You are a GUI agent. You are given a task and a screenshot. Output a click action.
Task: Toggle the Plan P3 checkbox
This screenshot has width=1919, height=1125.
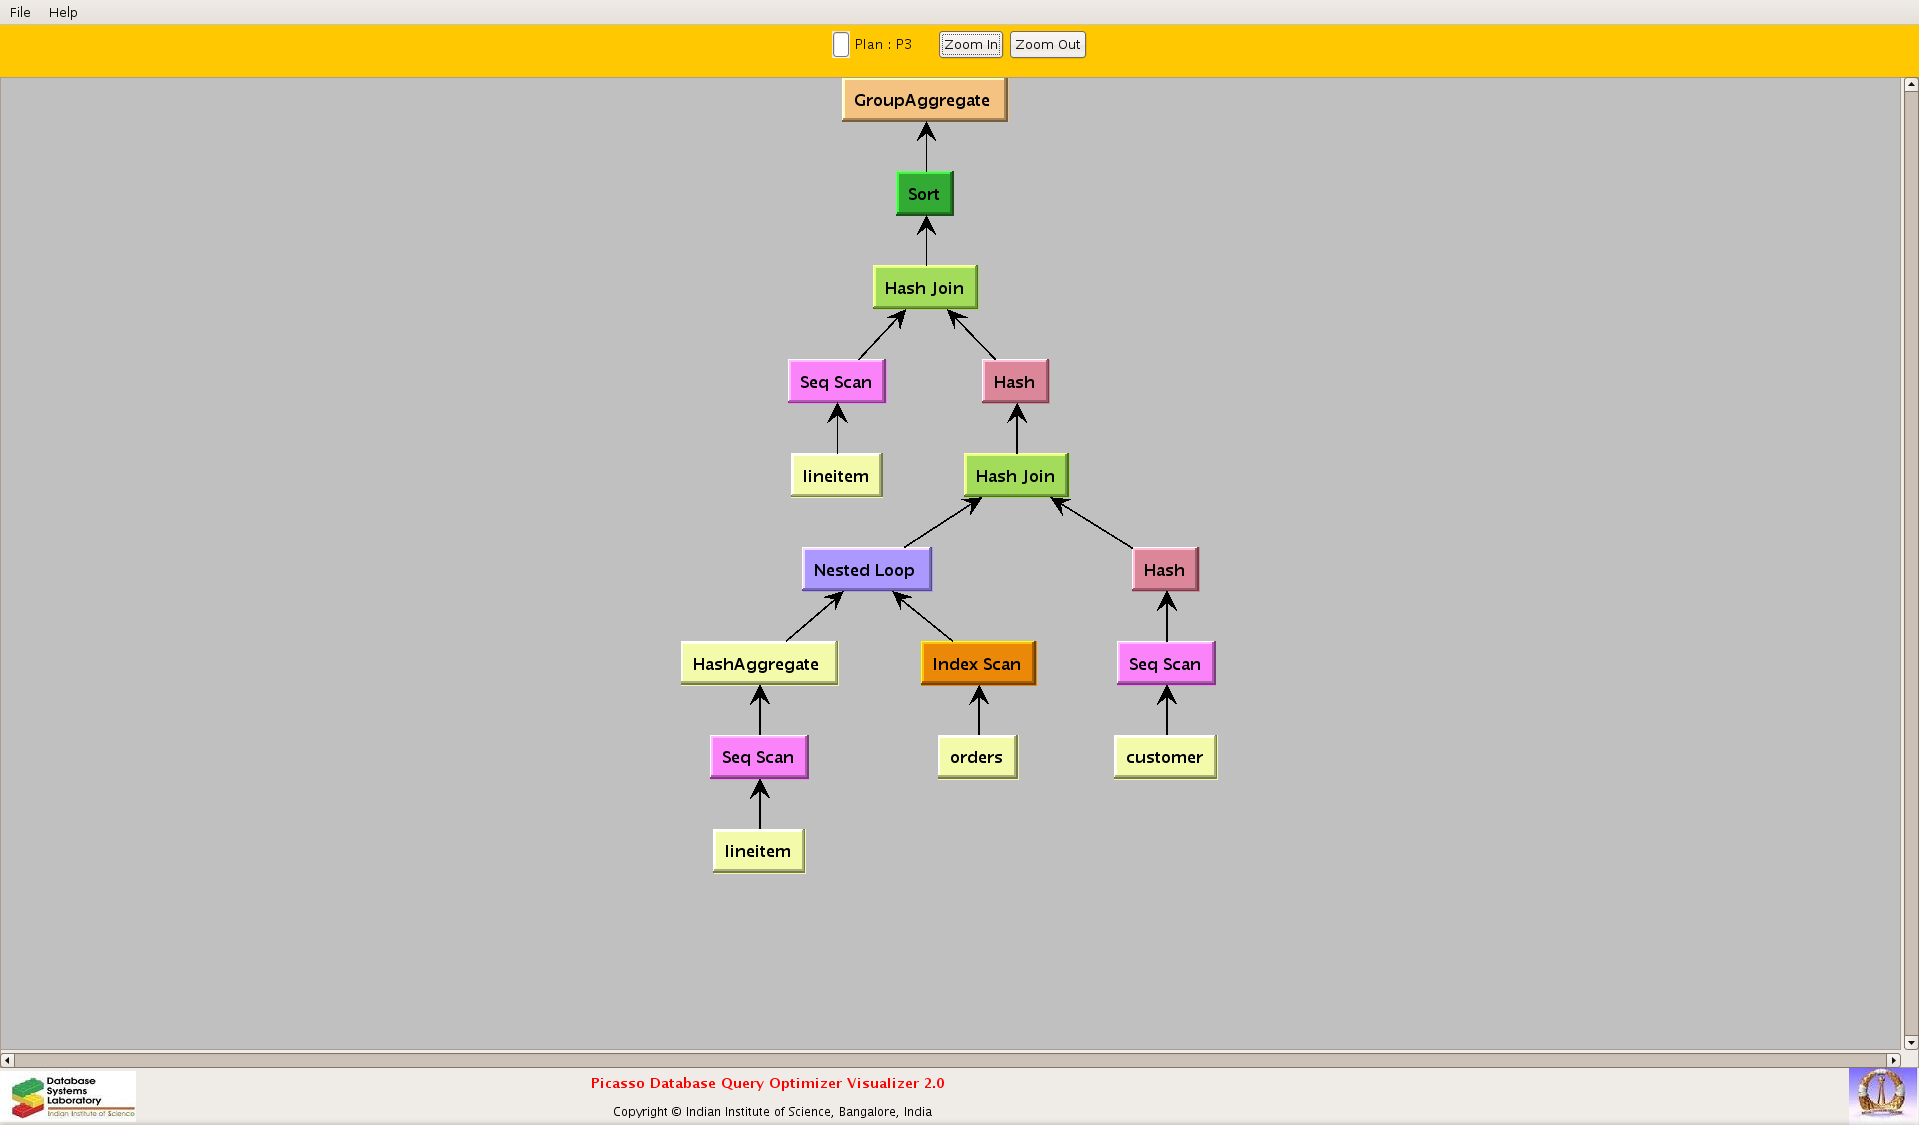[x=841, y=45]
